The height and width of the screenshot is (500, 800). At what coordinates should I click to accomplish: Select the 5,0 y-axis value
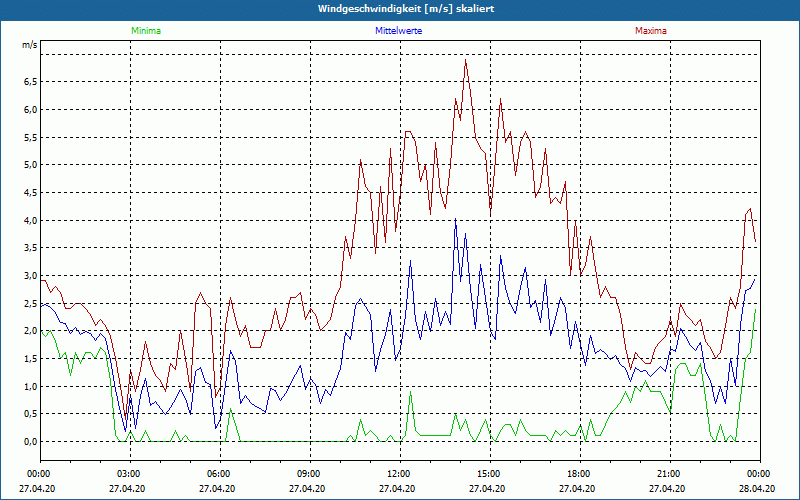coord(31,165)
